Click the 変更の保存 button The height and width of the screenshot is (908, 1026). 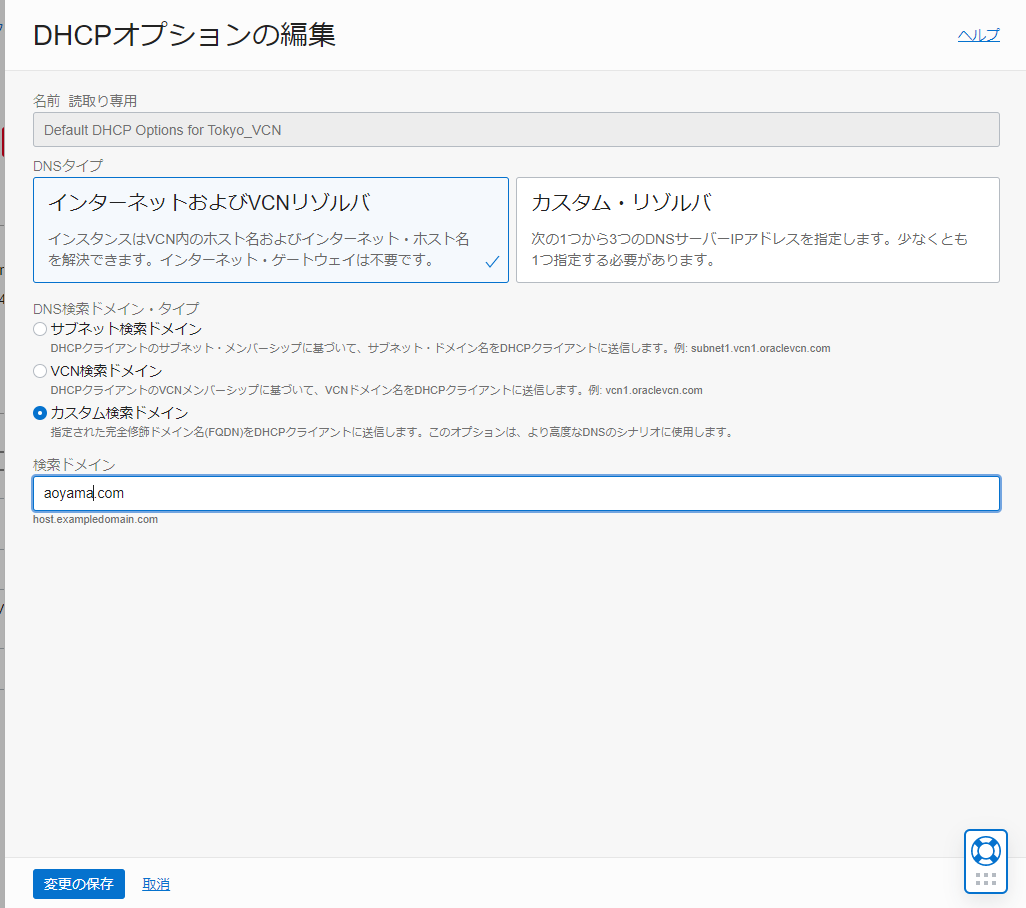pos(78,884)
